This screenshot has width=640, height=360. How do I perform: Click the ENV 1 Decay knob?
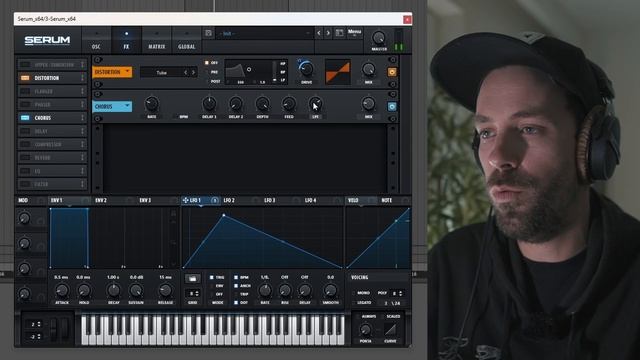(x=113, y=291)
